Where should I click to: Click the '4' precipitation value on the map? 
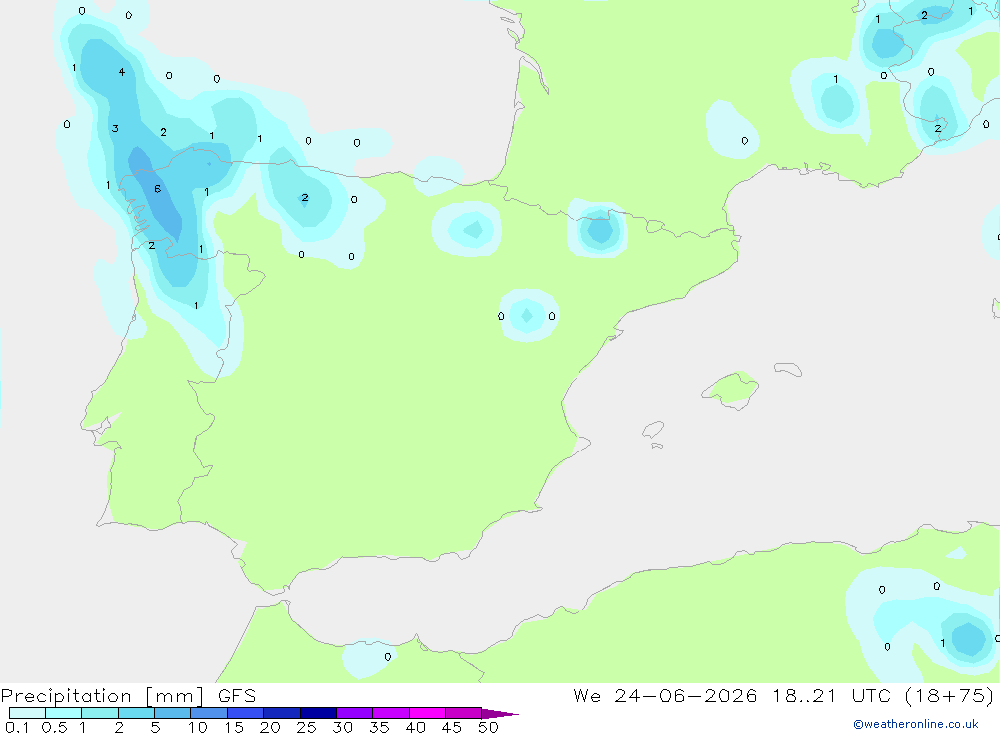point(122,72)
